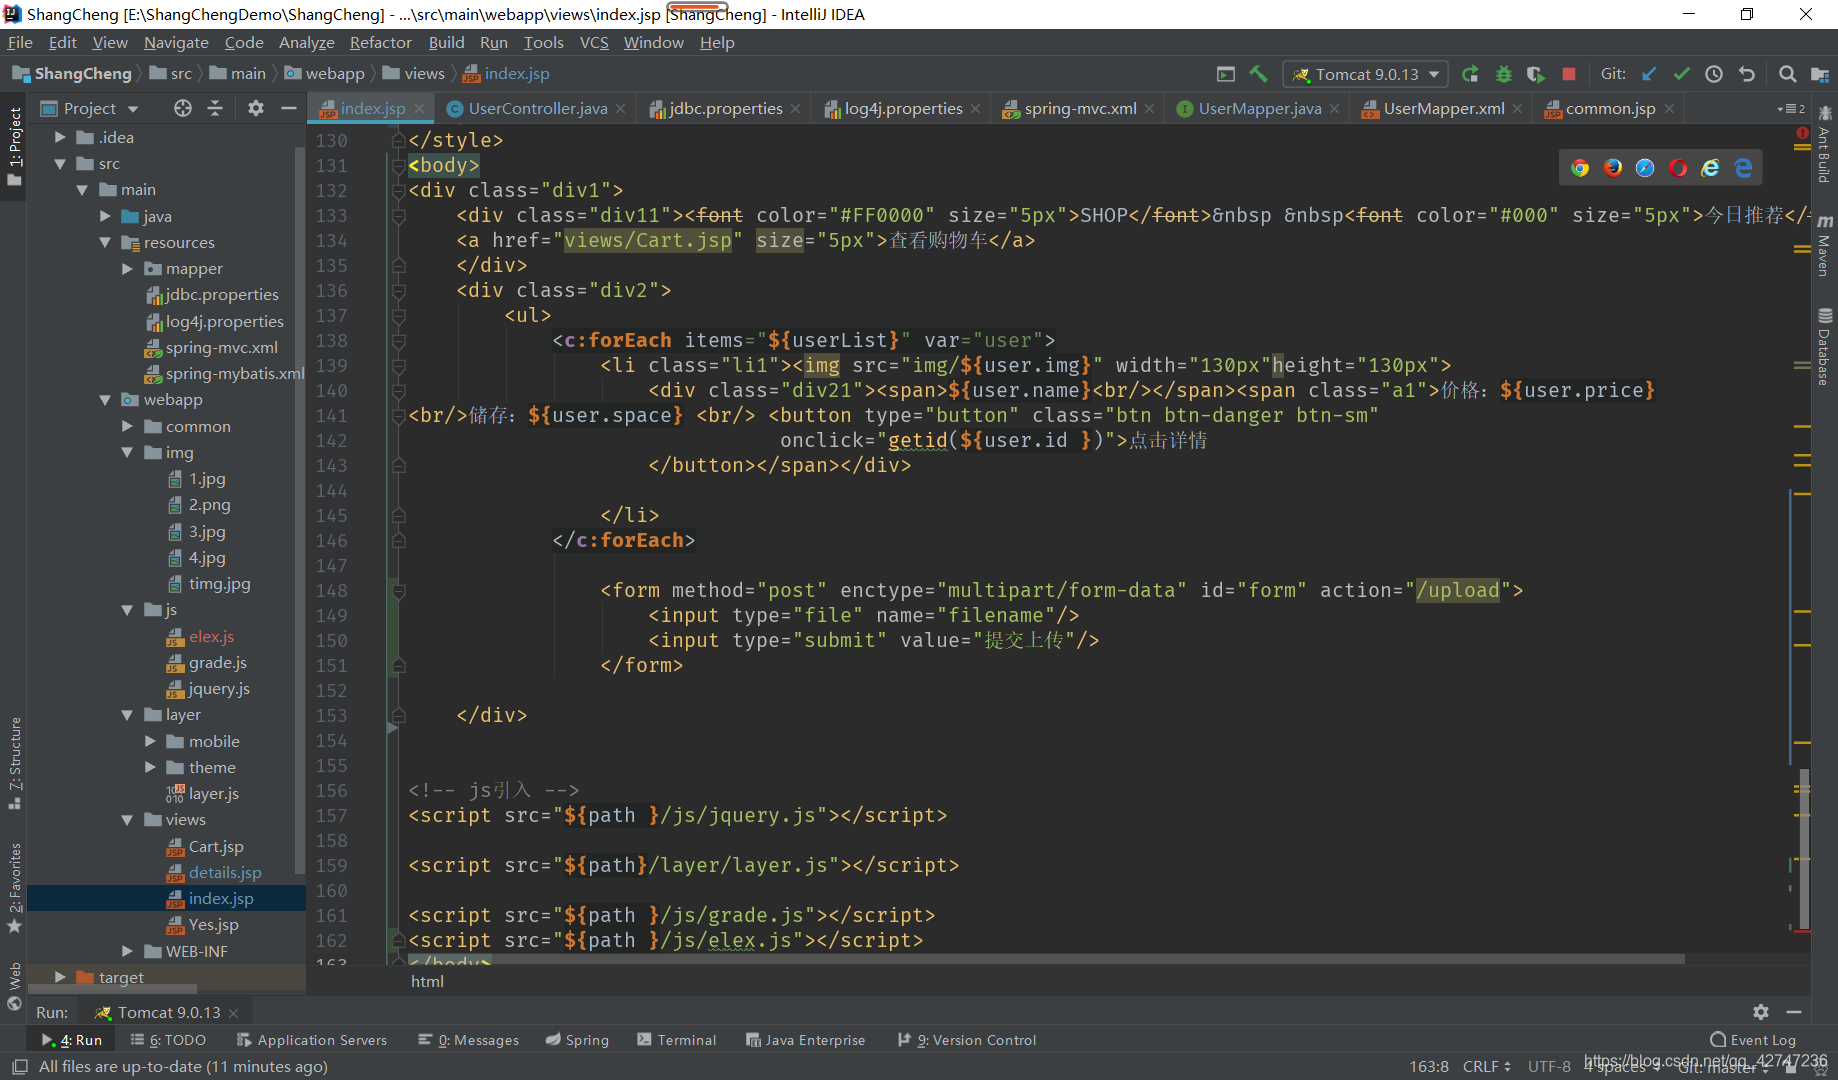Open Search Everywhere magnifier
Image resolution: width=1838 pixels, height=1080 pixels.
coord(1788,74)
